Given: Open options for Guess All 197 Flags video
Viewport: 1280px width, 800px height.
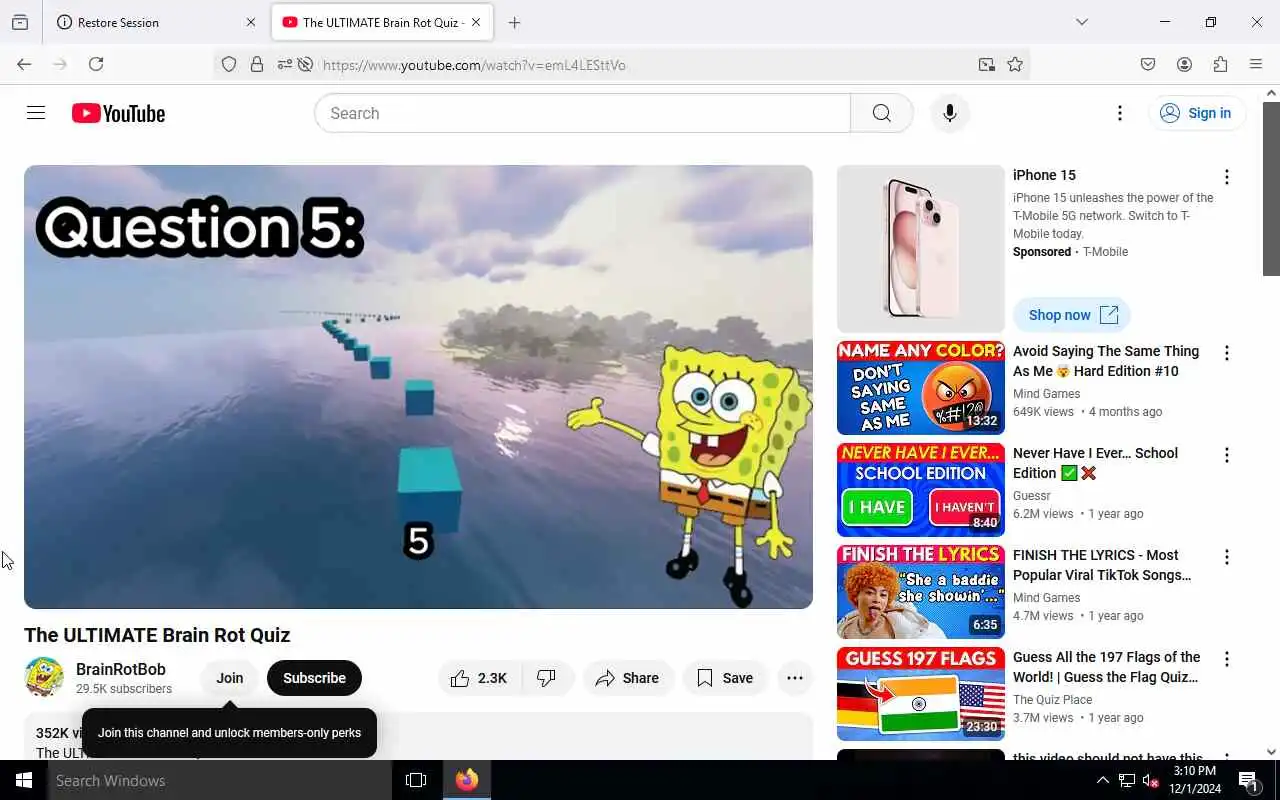Looking at the screenshot, I should pyautogui.click(x=1227, y=659).
